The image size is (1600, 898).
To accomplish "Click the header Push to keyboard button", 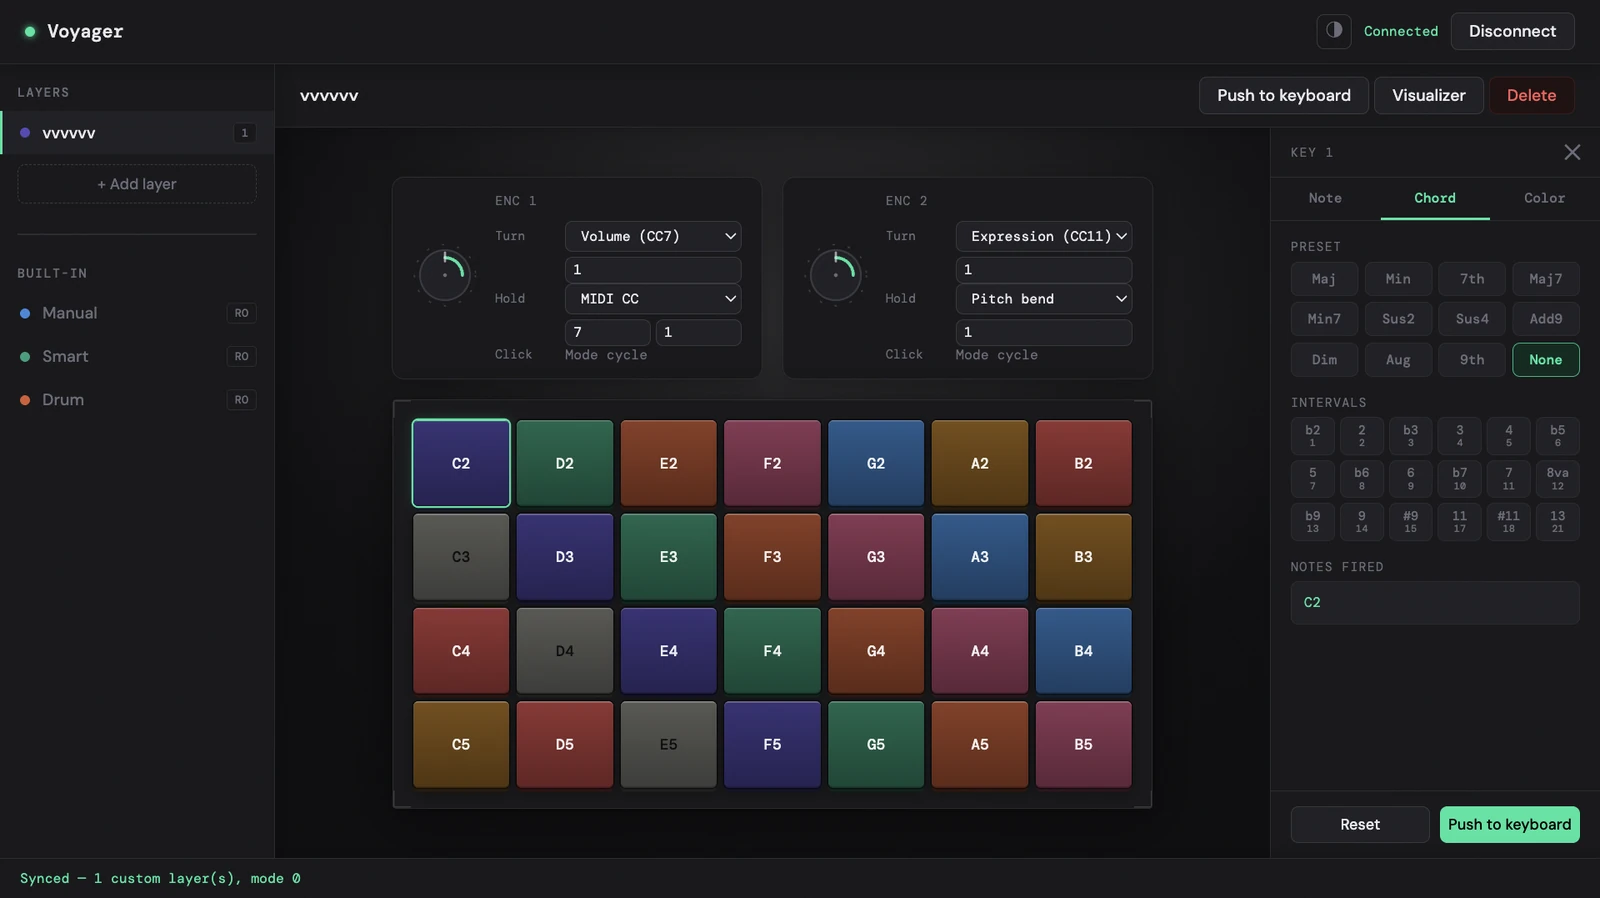I will coord(1284,95).
